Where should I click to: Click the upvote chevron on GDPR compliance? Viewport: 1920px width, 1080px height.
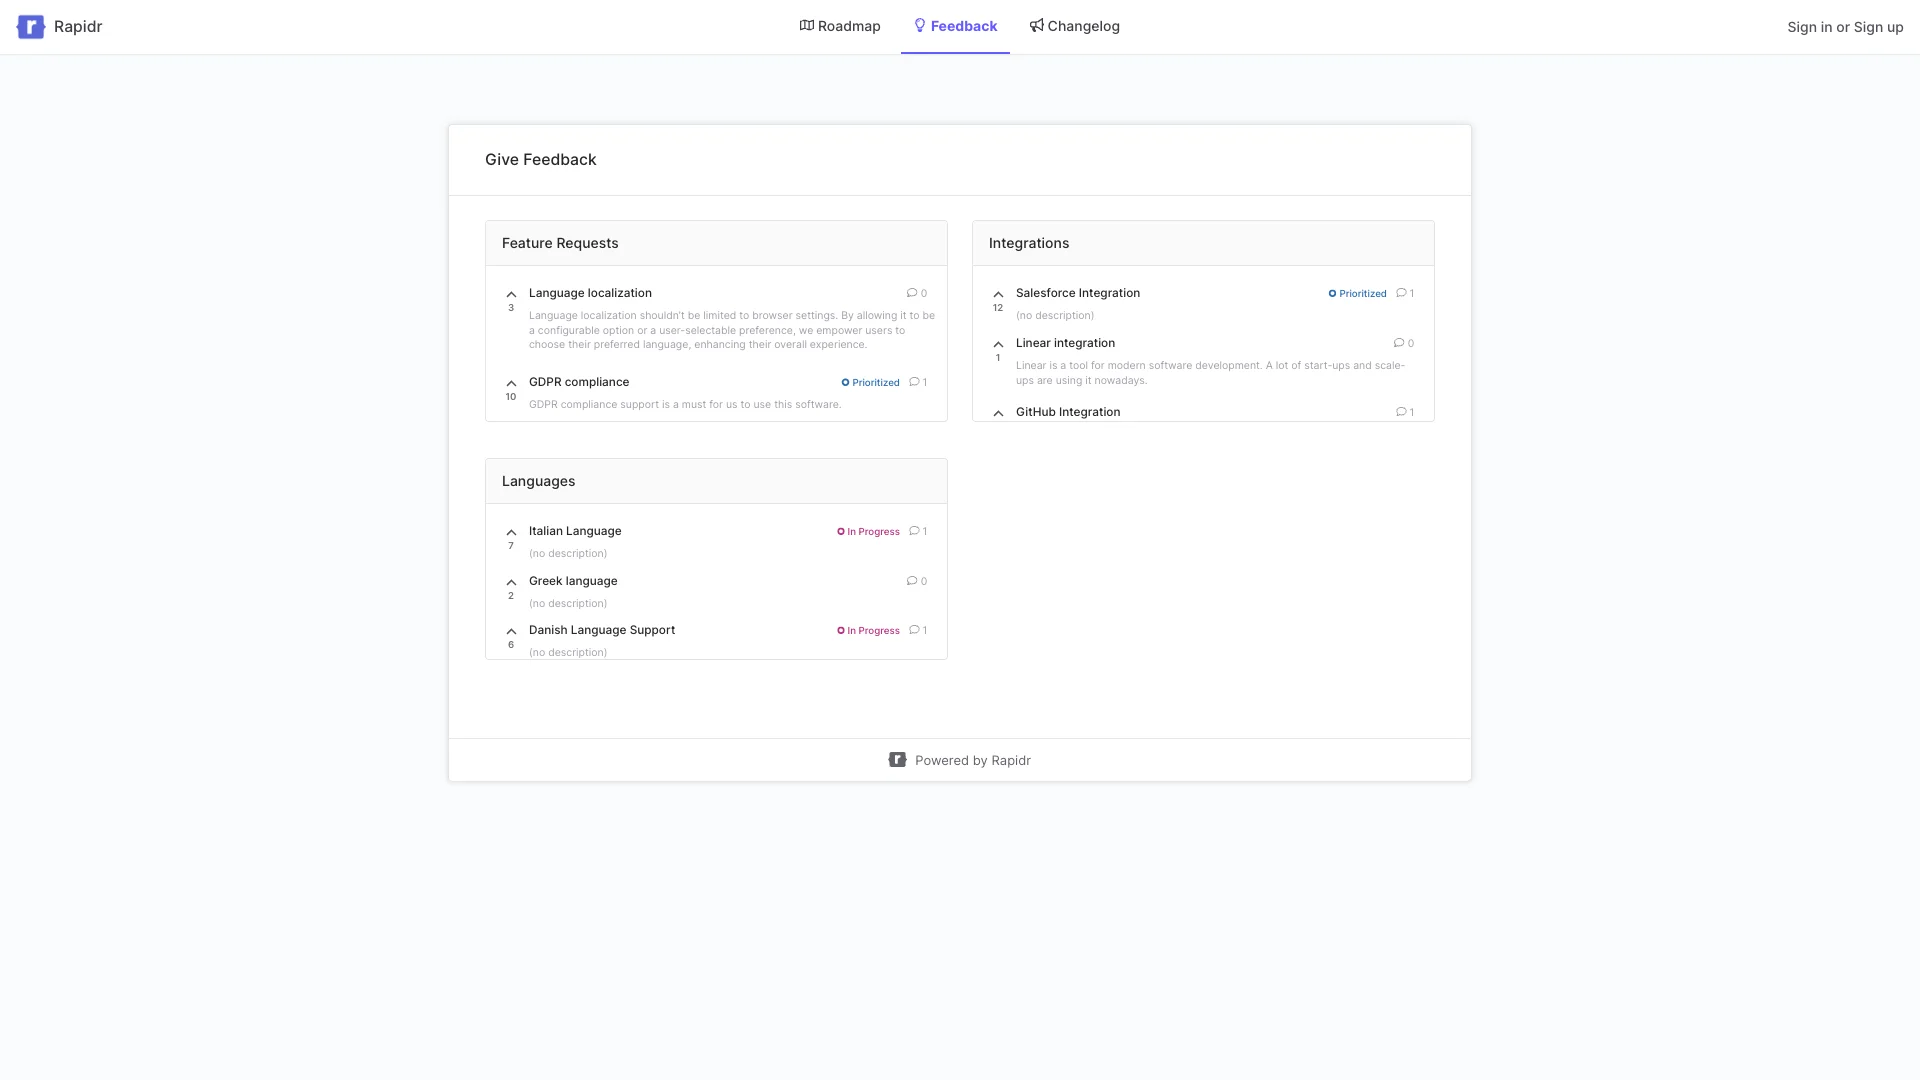[x=510, y=382]
